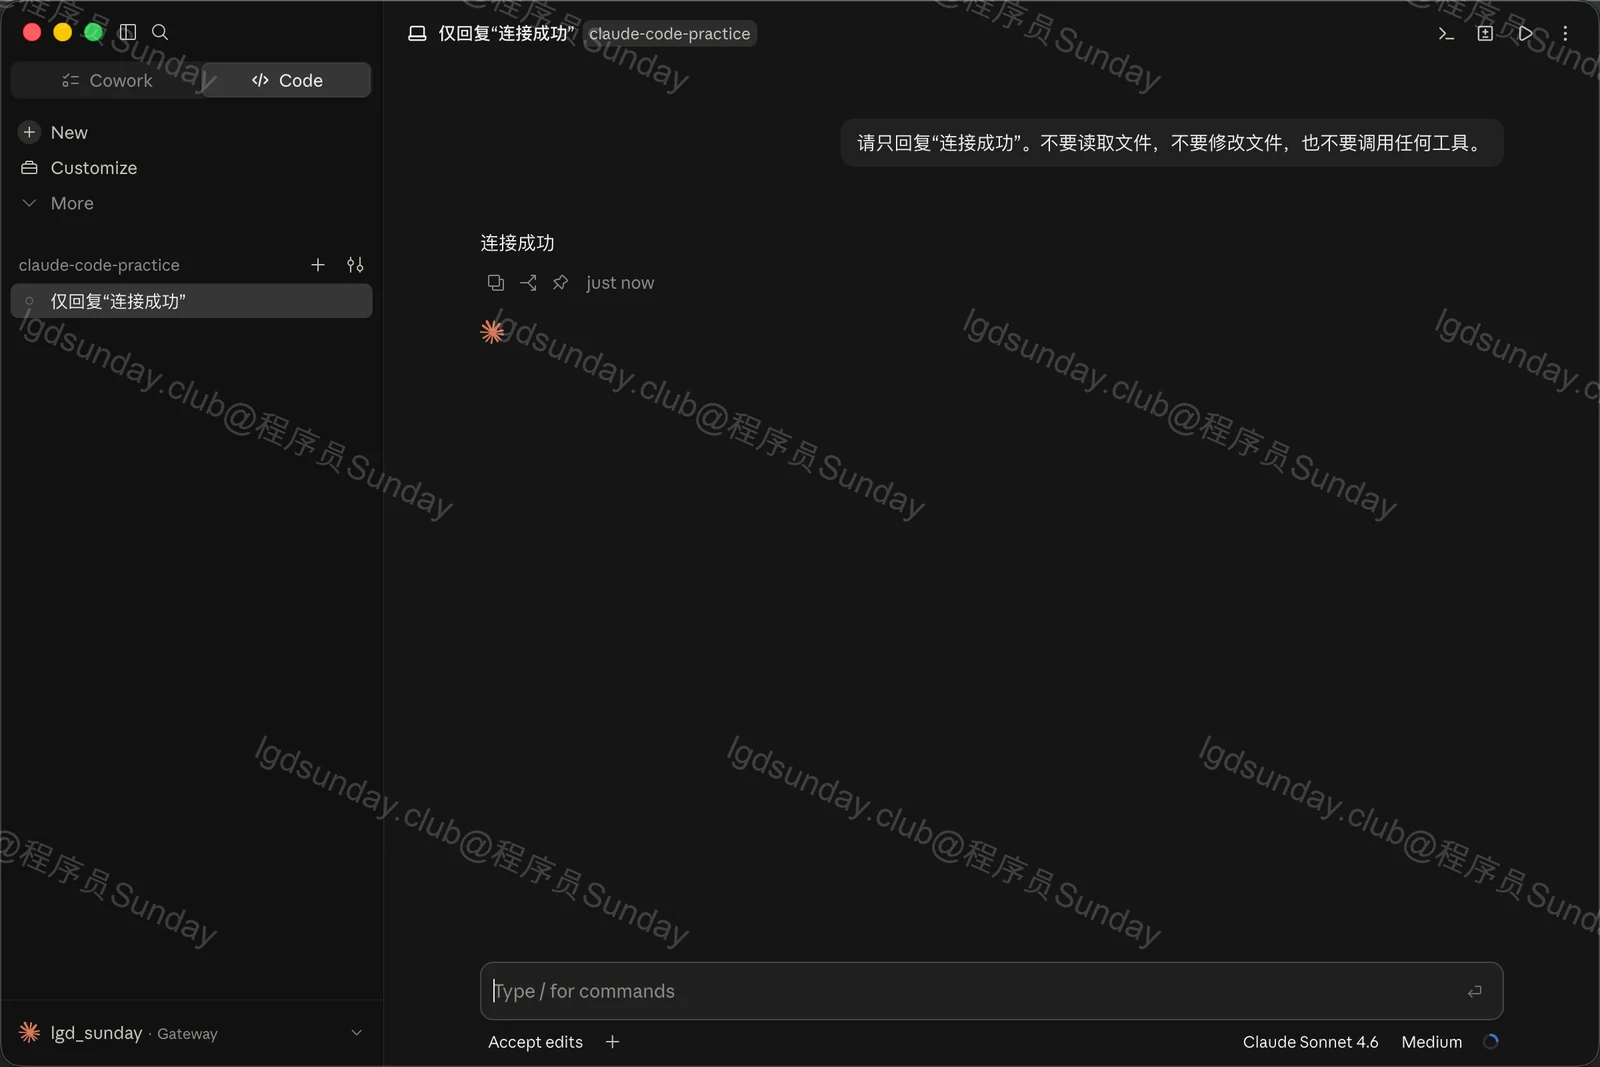Viewport: 1600px width, 1067px height.
Task: Change the Medium effort level
Action: click(x=1431, y=1042)
